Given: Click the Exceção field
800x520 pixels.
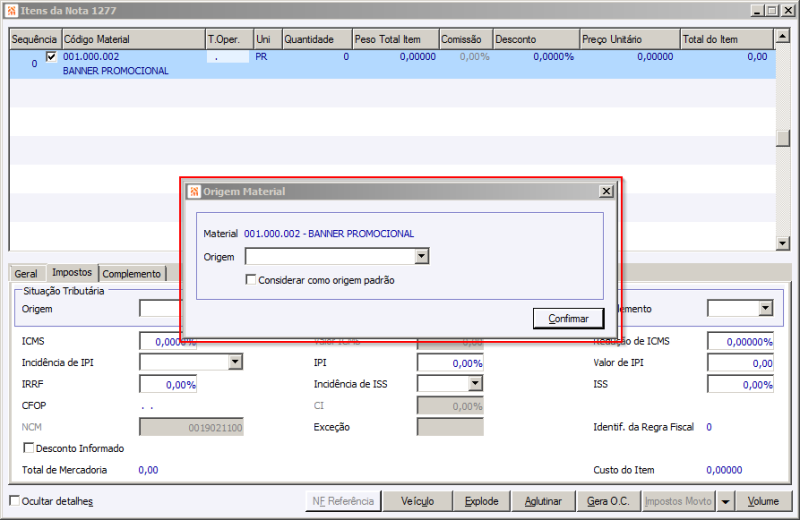Looking at the screenshot, I should point(450,427).
